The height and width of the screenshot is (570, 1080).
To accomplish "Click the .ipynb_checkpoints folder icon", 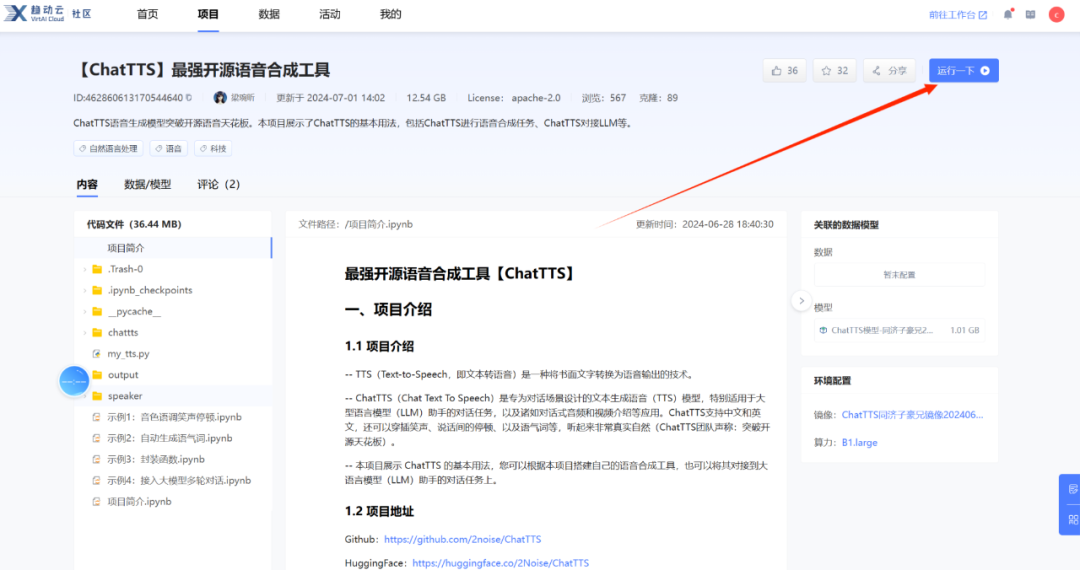I will point(97,291).
